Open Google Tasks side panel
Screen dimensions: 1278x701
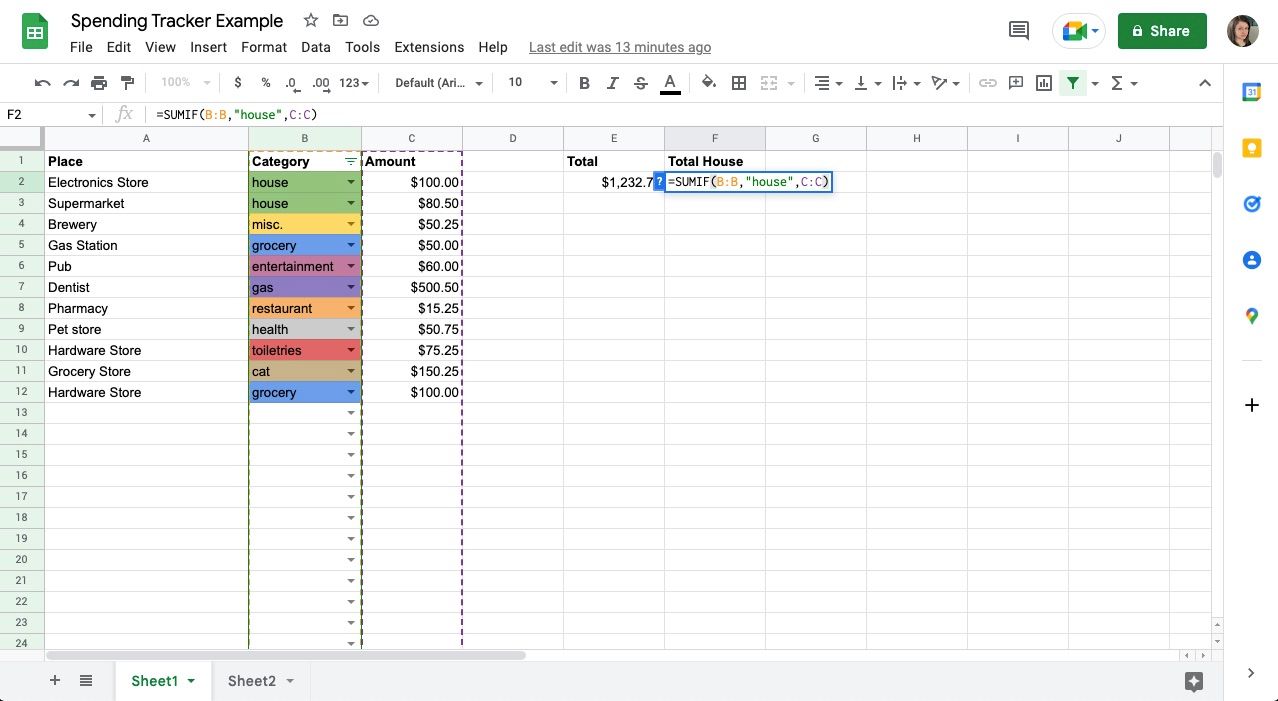pos(1251,204)
